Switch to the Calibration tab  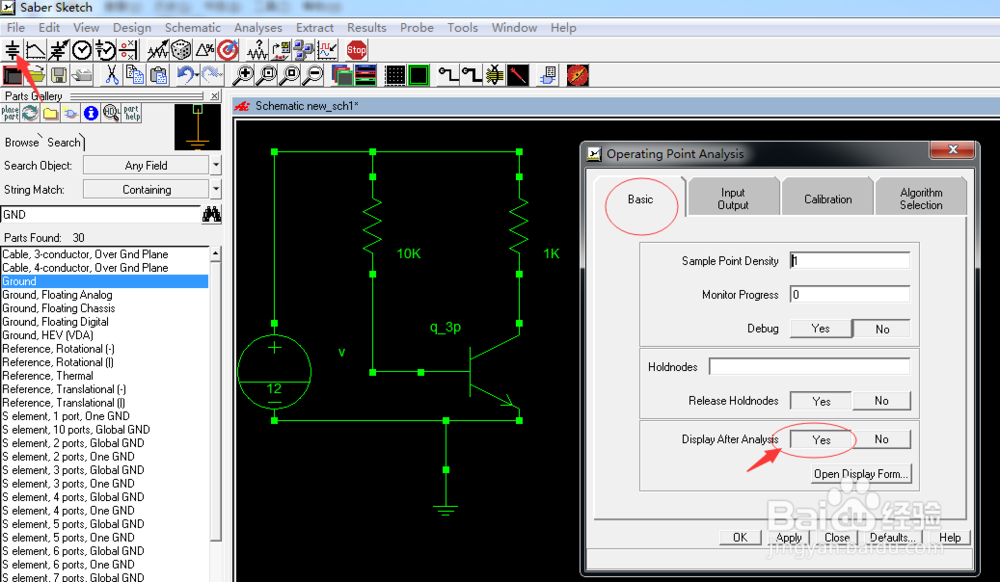coord(828,199)
